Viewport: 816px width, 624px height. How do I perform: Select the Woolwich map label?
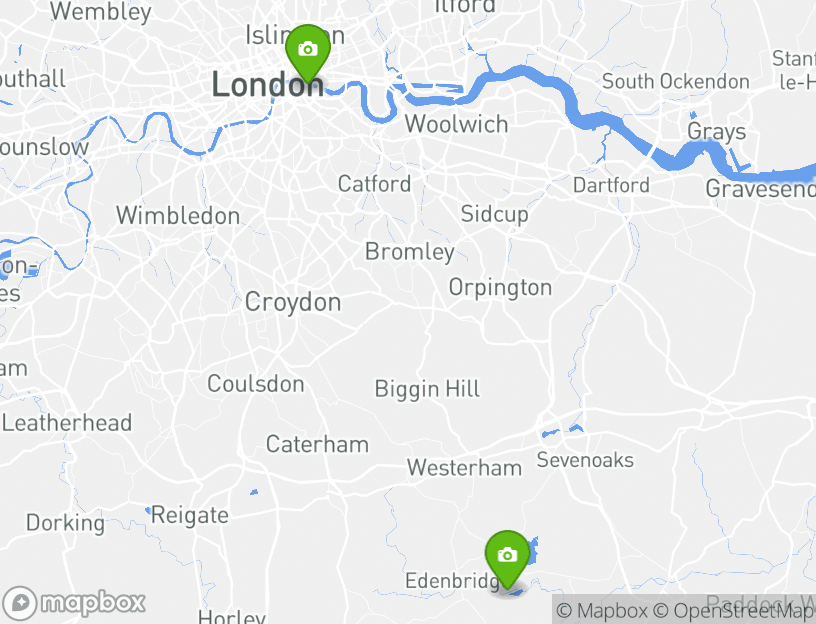coord(456,124)
